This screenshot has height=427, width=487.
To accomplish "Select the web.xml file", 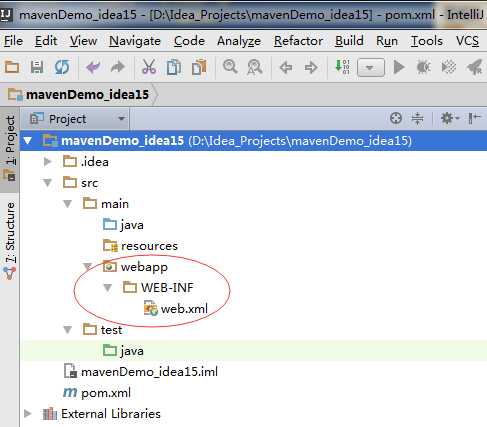I will pos(176,309).
